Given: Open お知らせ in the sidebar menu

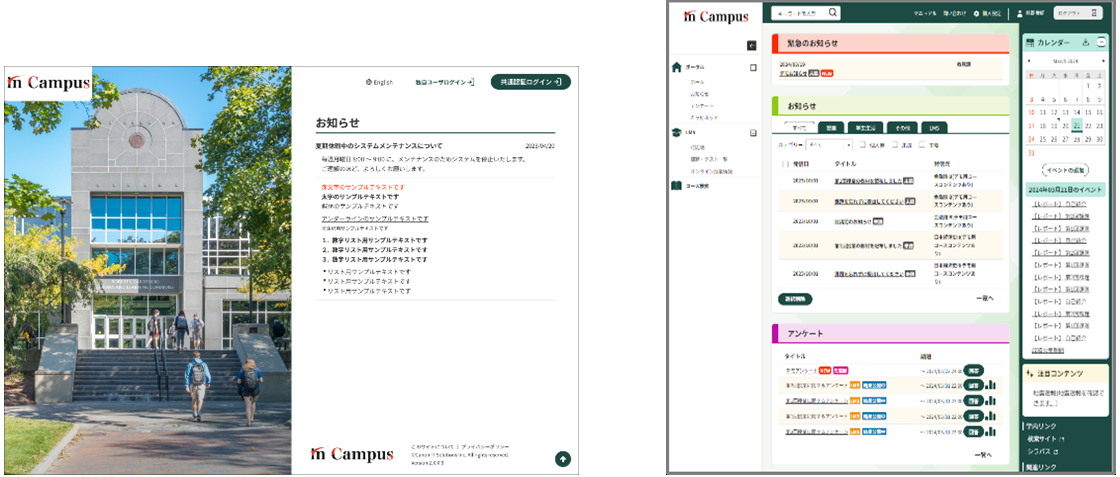Looking at the screenshot, I should [699, 94].
